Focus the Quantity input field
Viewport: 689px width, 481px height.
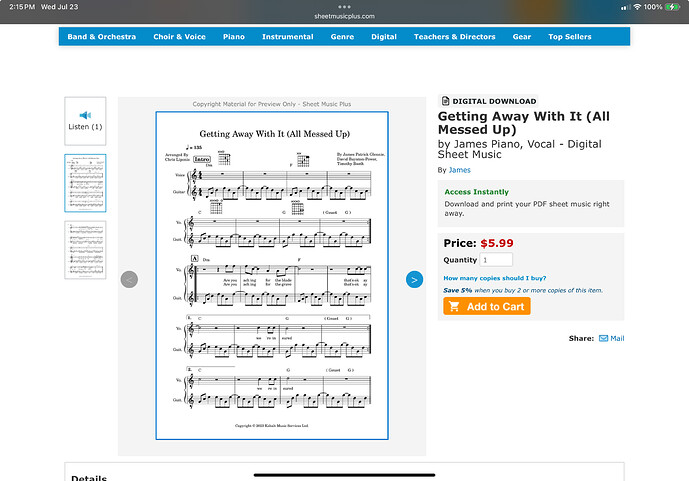(496, 260)
